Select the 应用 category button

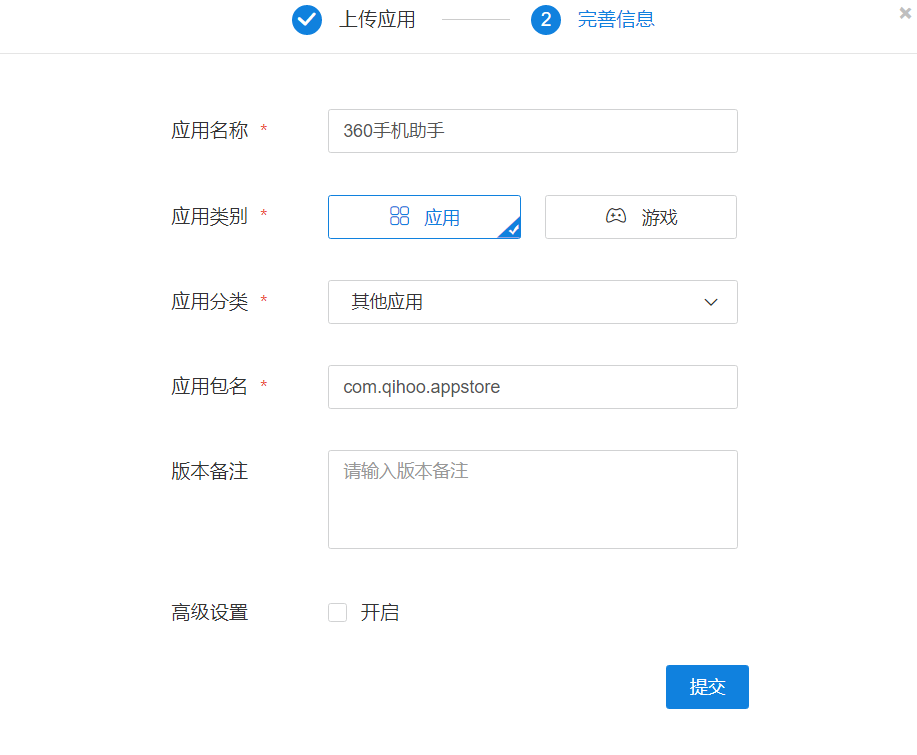[x=425, y=217]
